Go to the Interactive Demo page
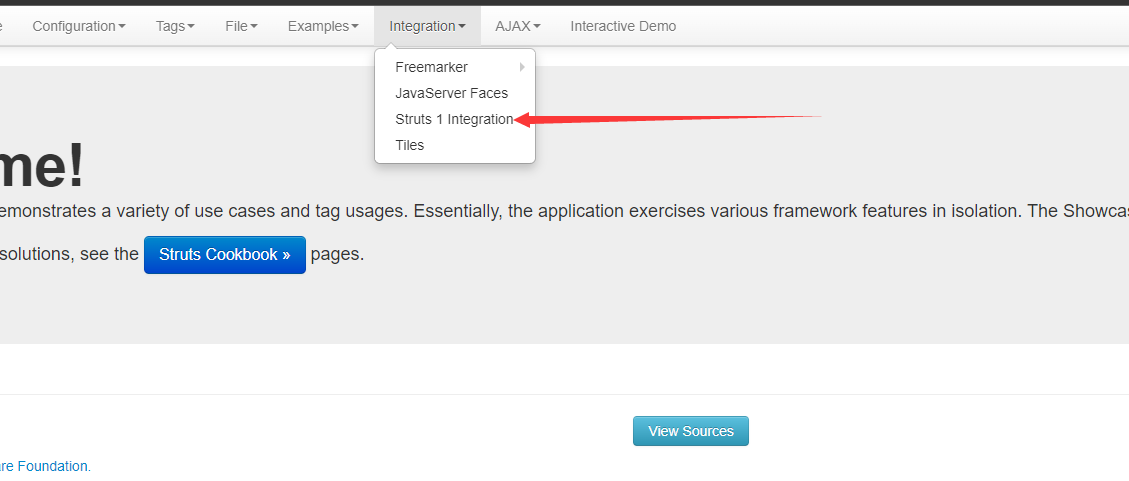Image resolution: width=1129 pixels, height=481 pixels. (623, 26)
